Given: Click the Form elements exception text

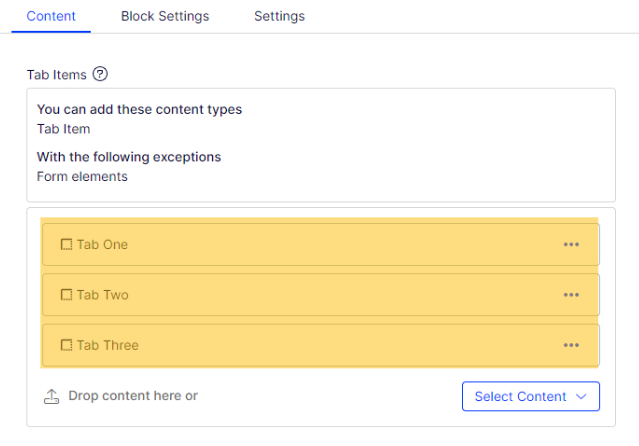Looking at the screenshot, I should pos(82,177).
